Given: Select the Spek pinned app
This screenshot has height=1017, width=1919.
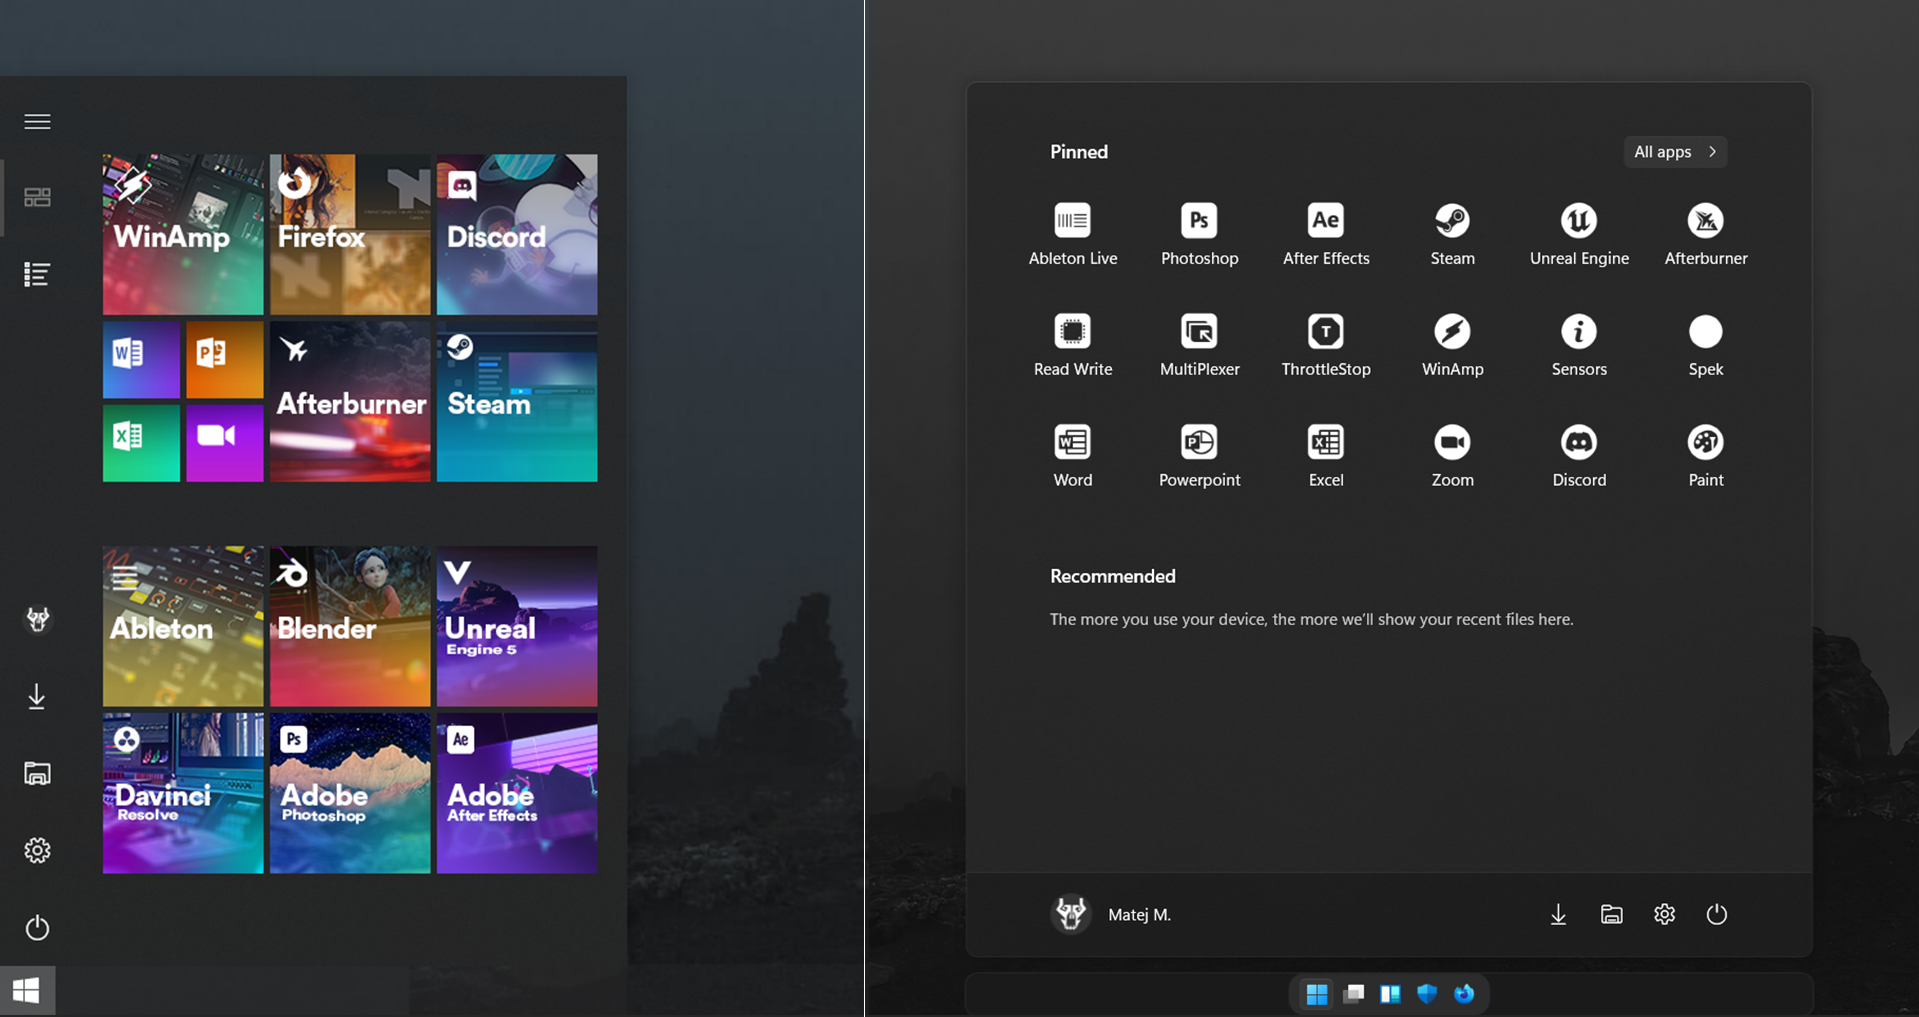Looking at the screenshot, I should pos(1705,342).
